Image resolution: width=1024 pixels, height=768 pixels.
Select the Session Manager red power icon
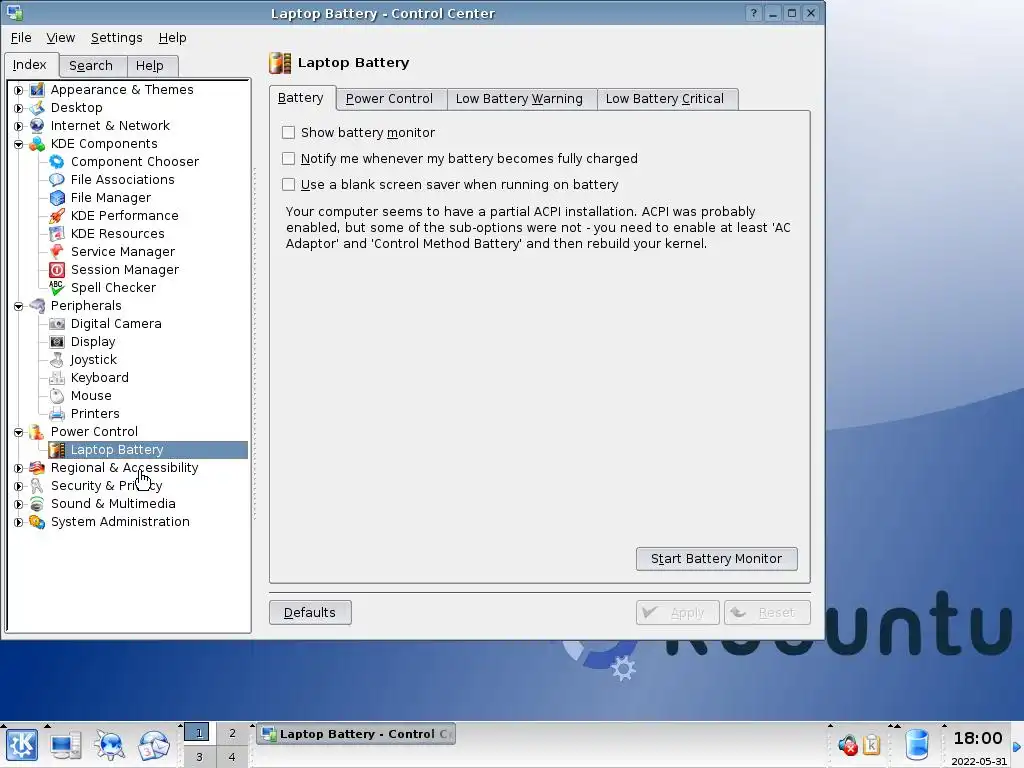(57, 270)
